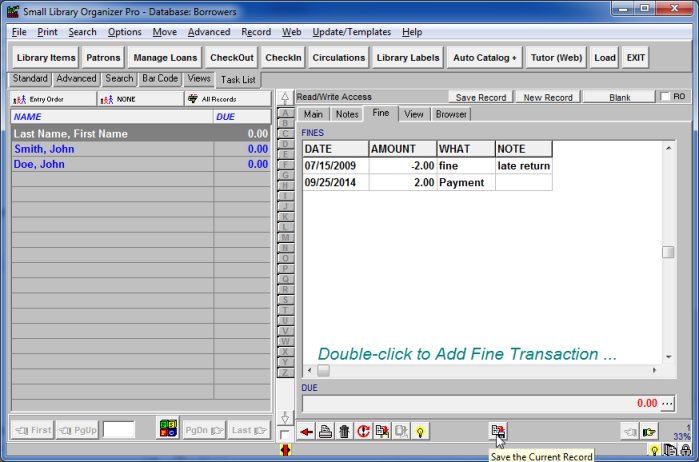699x462 pixels.
Task: Jump to letter S in alphabet index
Action: click(x=285, y=300)
